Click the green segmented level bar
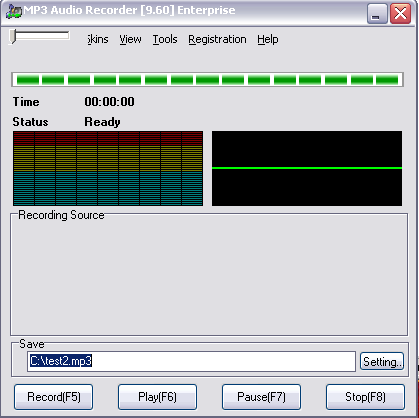Screen dimensions: 419x418 [x=207, y=80]
